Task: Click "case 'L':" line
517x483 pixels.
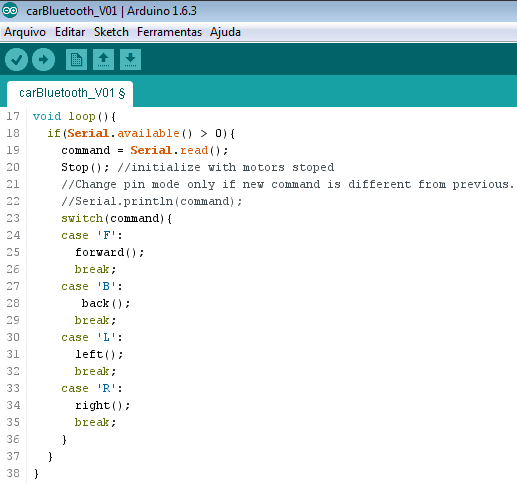Action: (92, 337)
